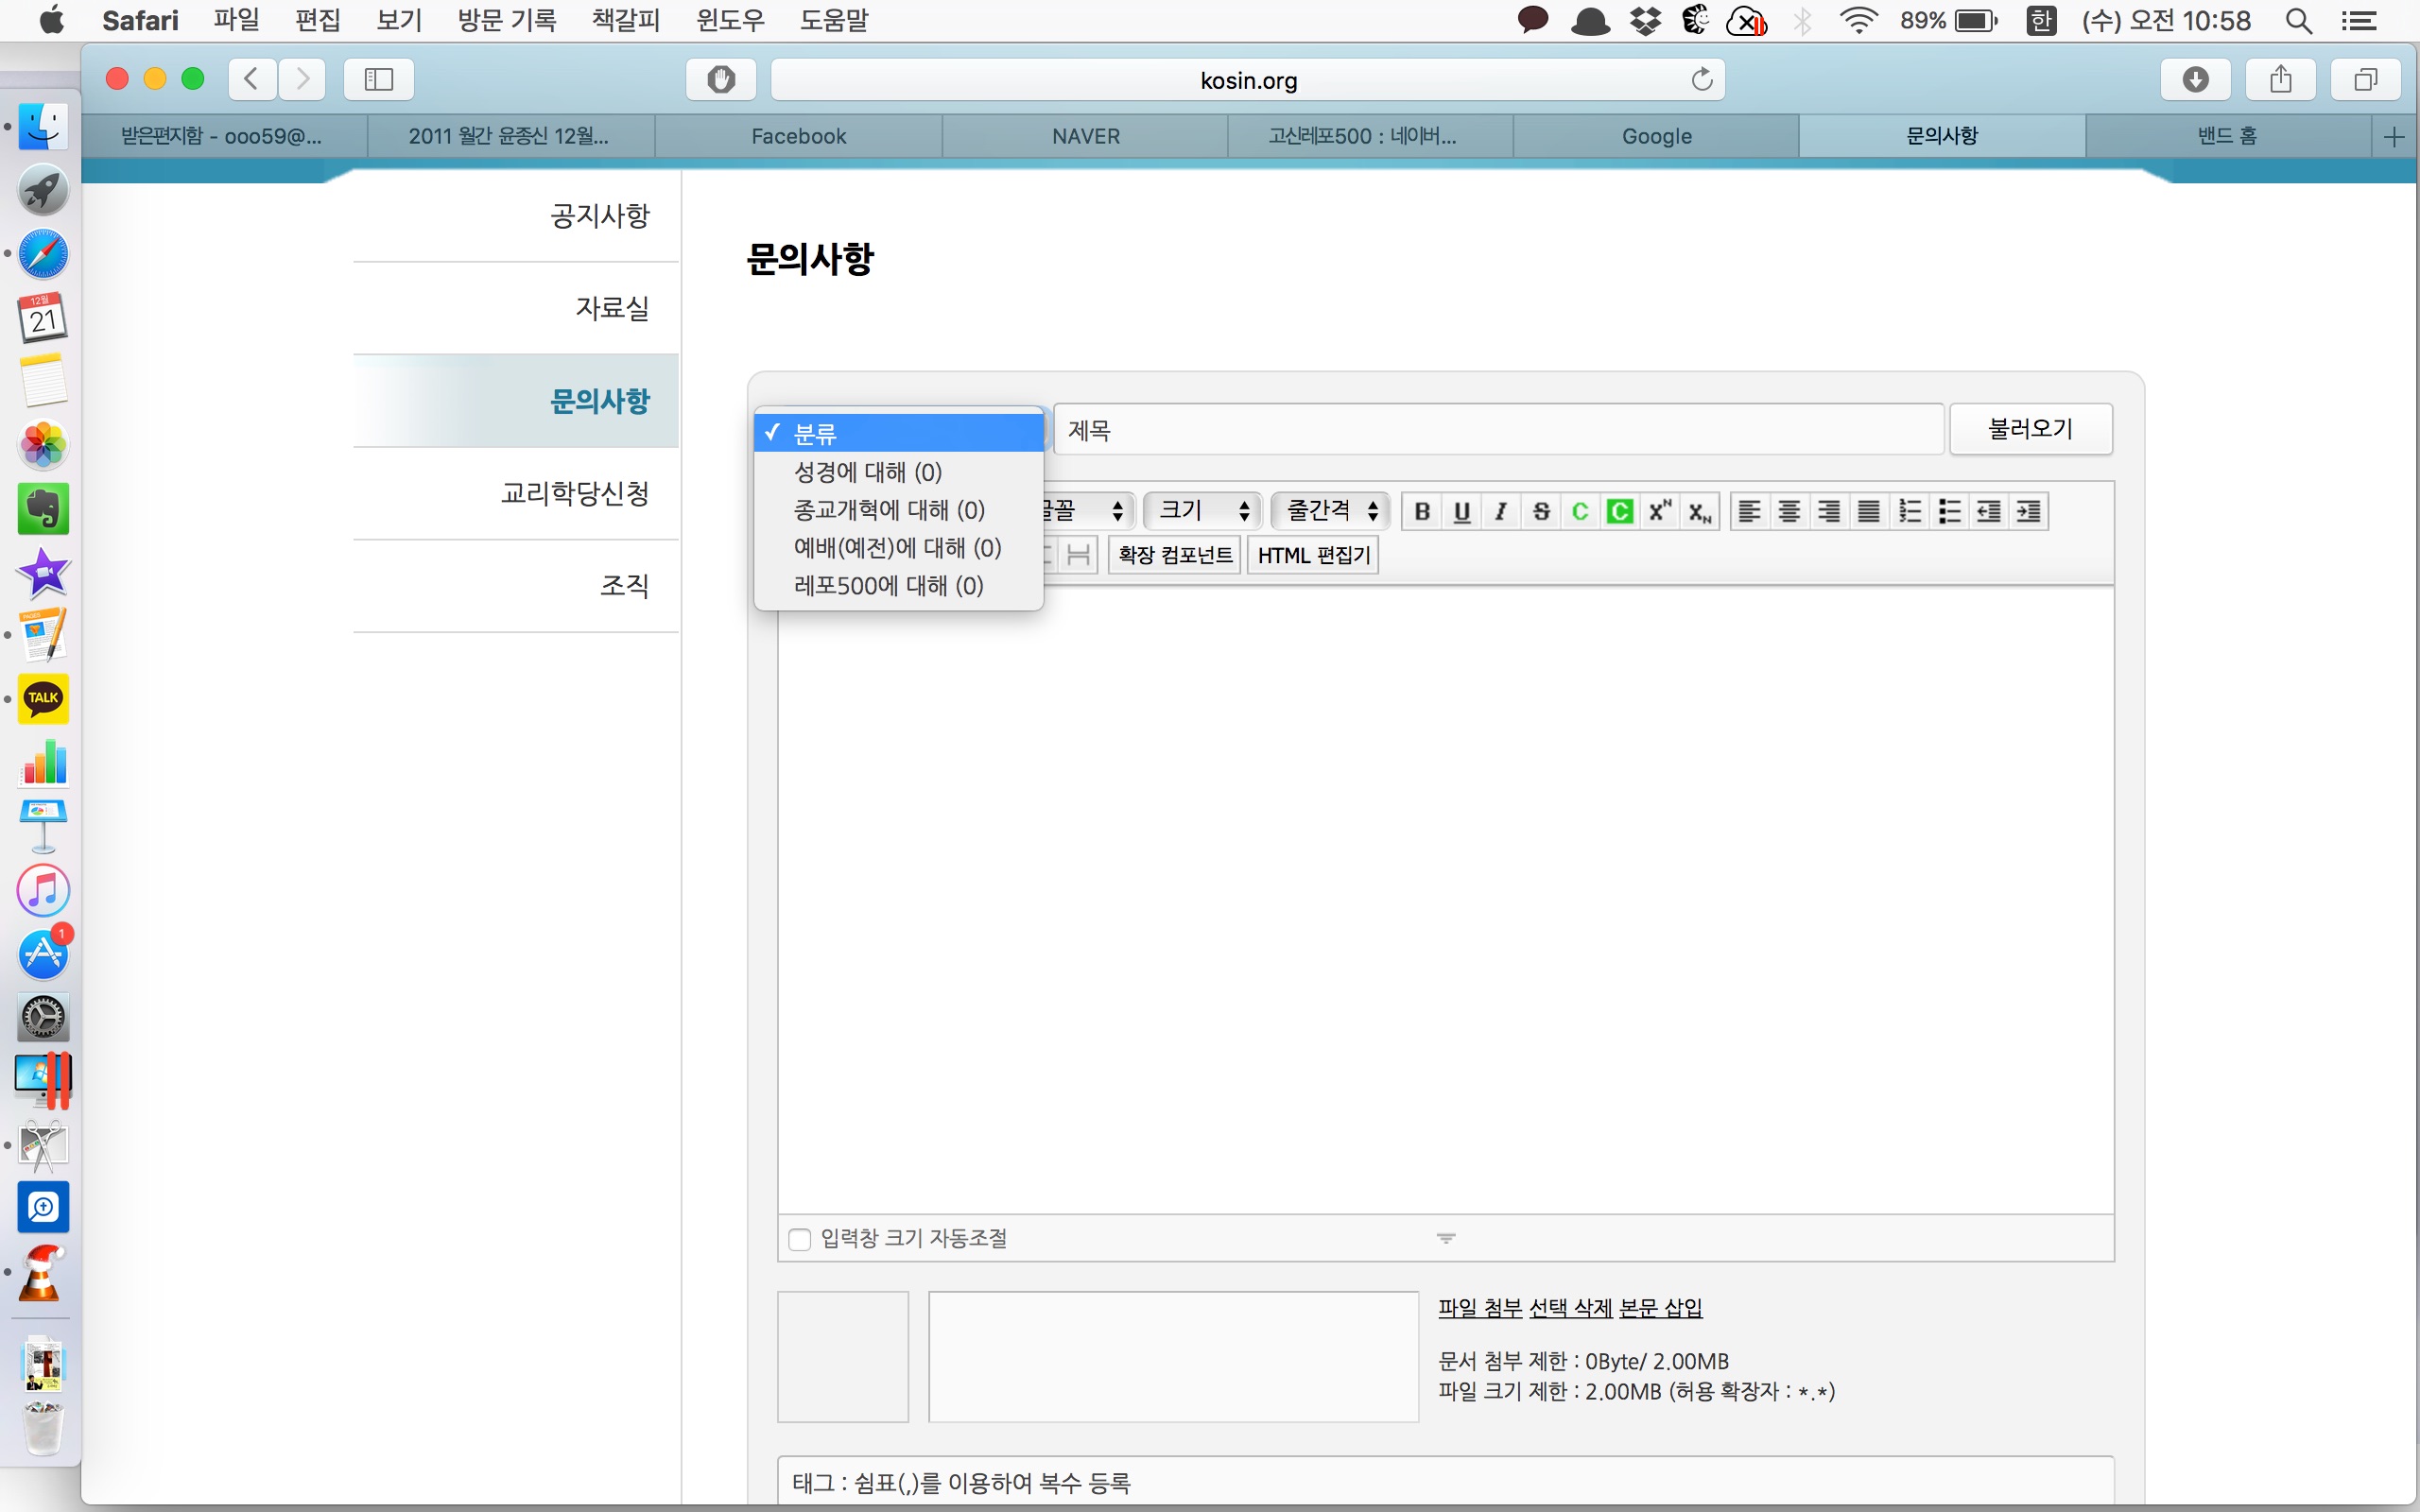The width and height of the screenshot is (2420, 1512).
Task: Toggle bold formatting in the editor
Action: click(1422, 512)
